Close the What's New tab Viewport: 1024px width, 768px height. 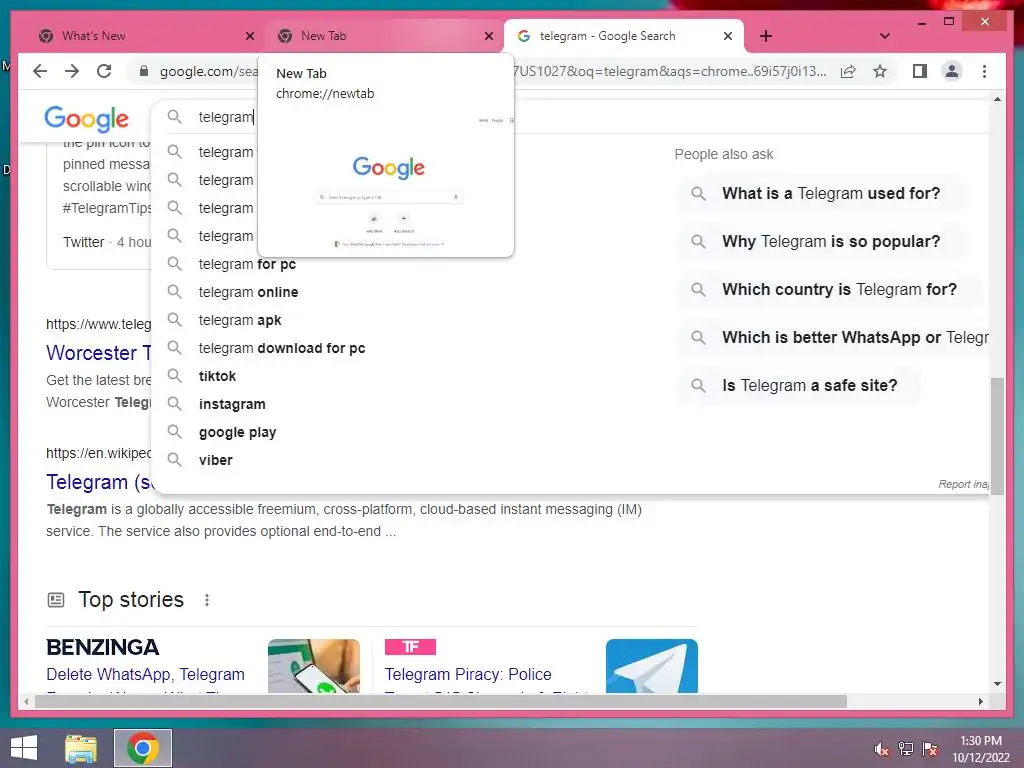[249, 36]
